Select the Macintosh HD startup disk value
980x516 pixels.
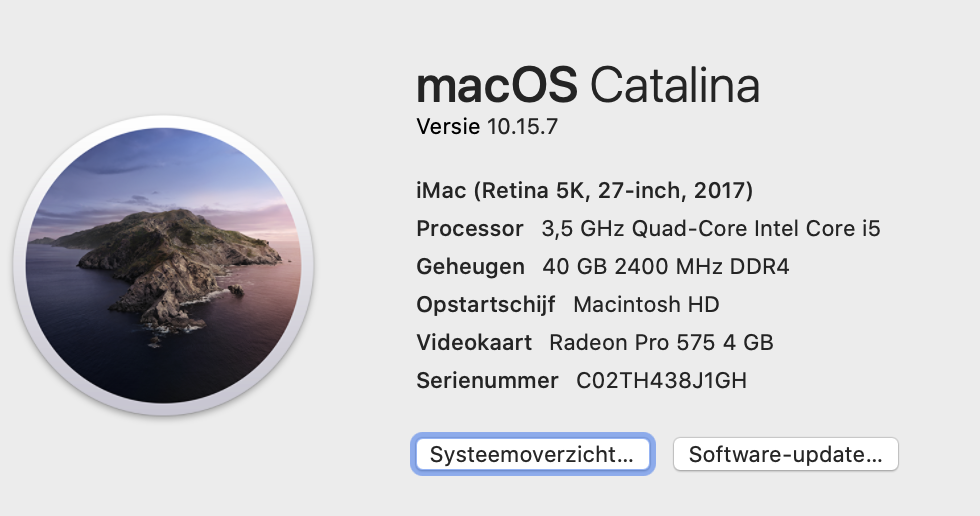pyautogui.click(x=646, y=305)
